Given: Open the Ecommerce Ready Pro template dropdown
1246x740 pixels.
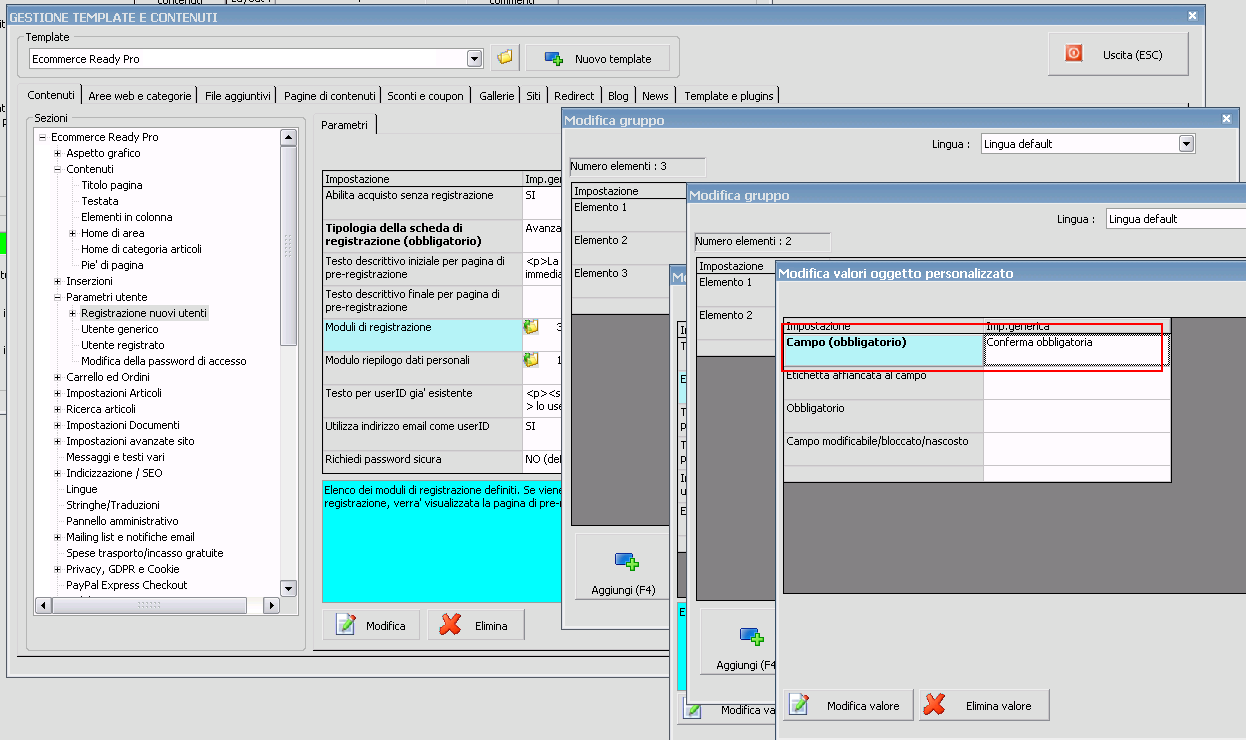Looking at the screenshot, I should 475,59.
